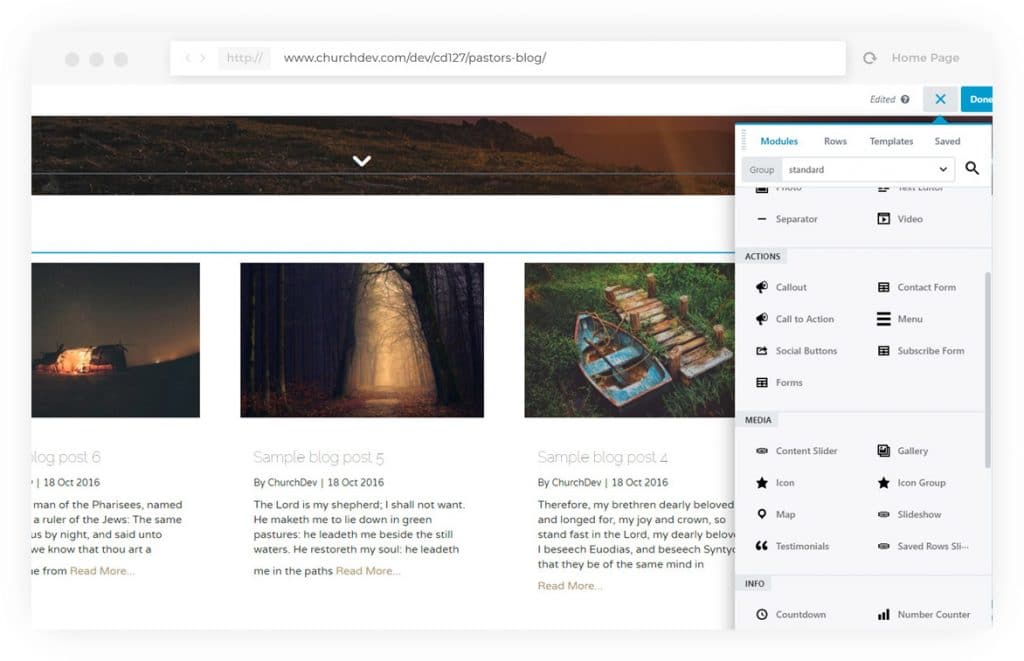Image resolution: width=1024 pixels, height=661 pixels.
Task: Add the Callout megaphone icon module
Action: tap(761, 287)
